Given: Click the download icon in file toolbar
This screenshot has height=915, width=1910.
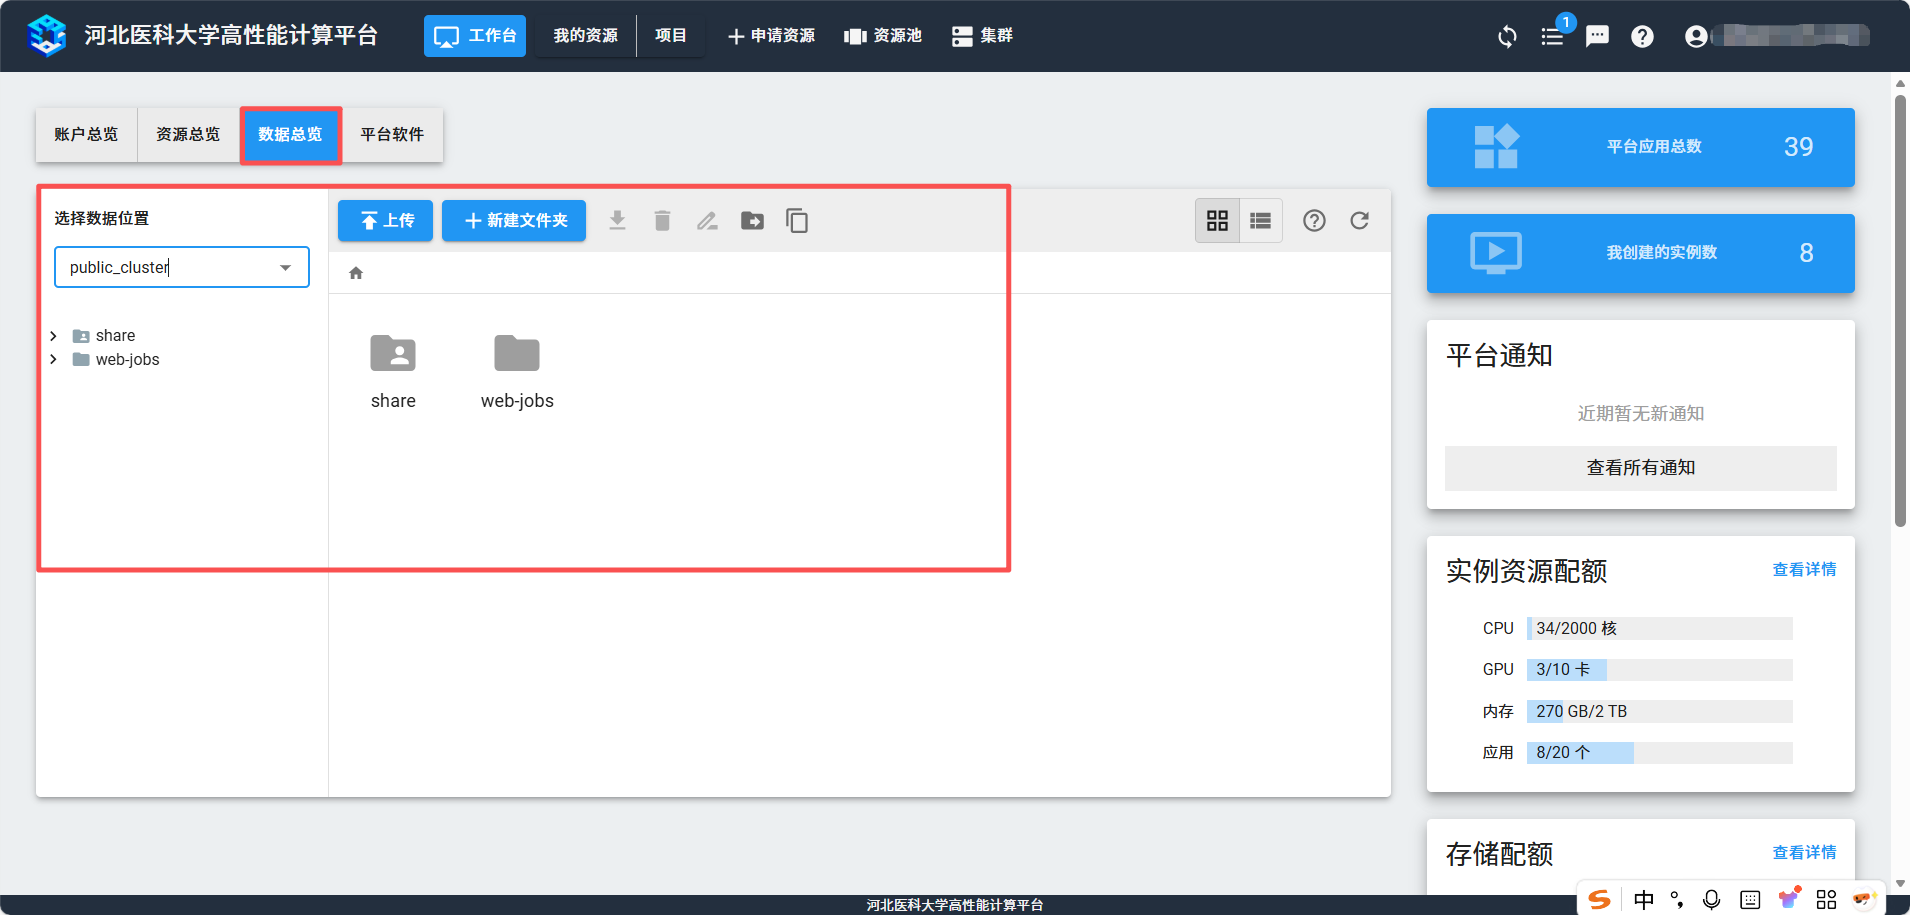Looking at the screenshot, I should click(617, 220).
